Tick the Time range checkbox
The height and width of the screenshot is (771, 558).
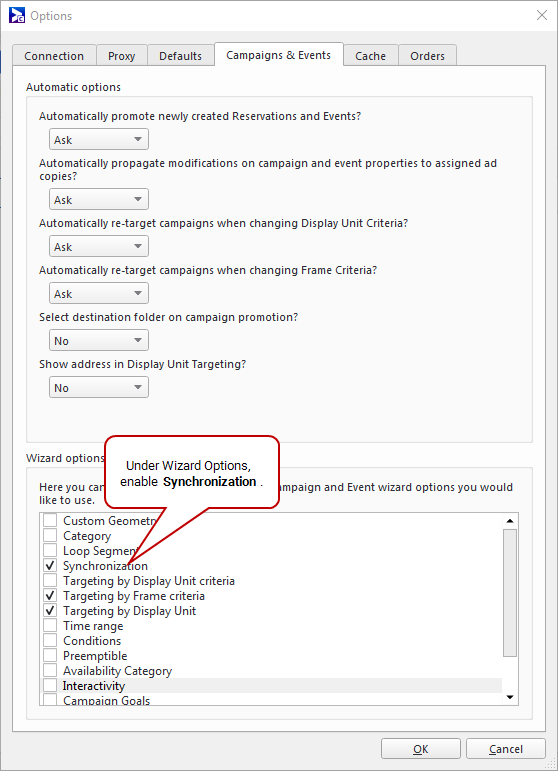click(50, 626)
